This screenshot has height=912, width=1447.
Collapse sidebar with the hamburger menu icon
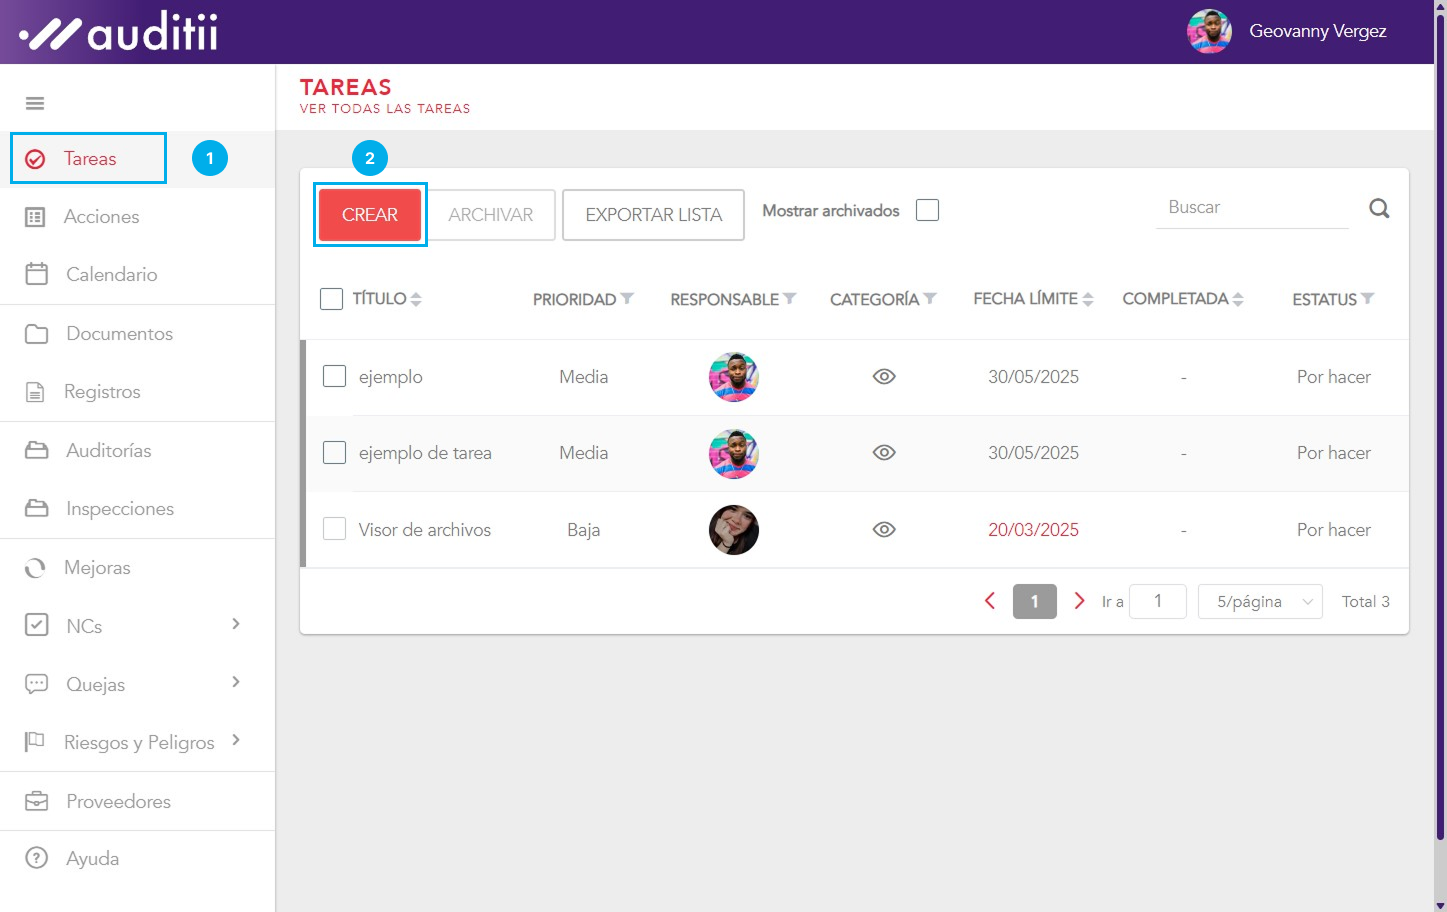click(35, 103)
